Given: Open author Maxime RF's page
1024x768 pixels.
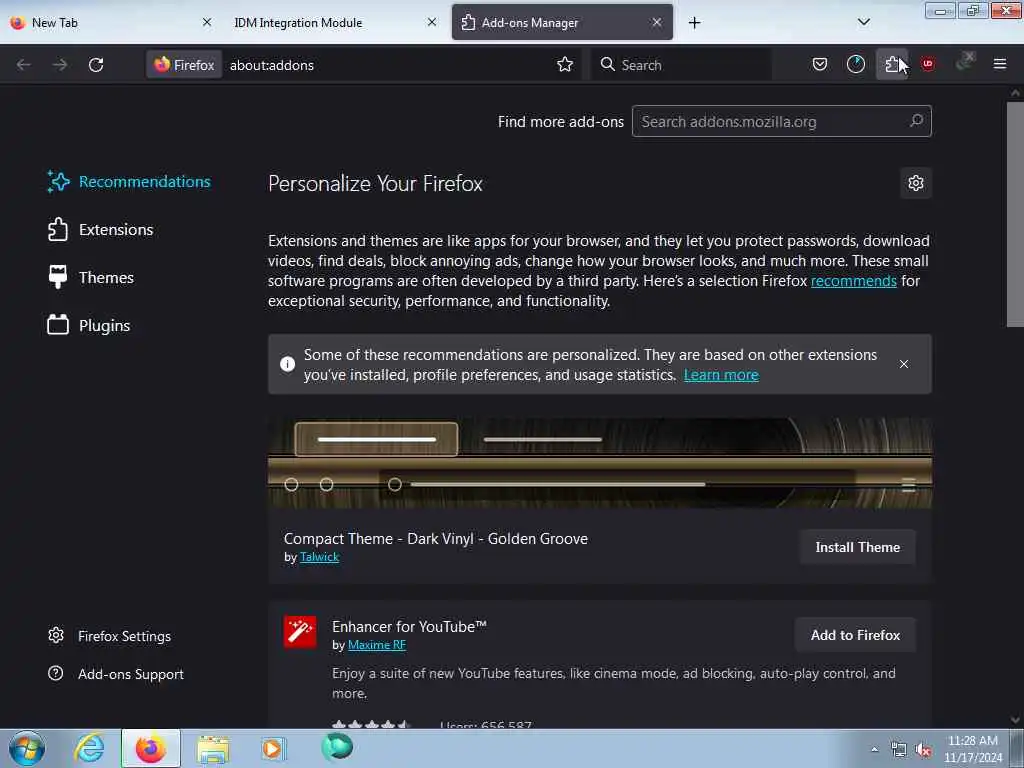Looking at the screenshot, I should (377, 645).
